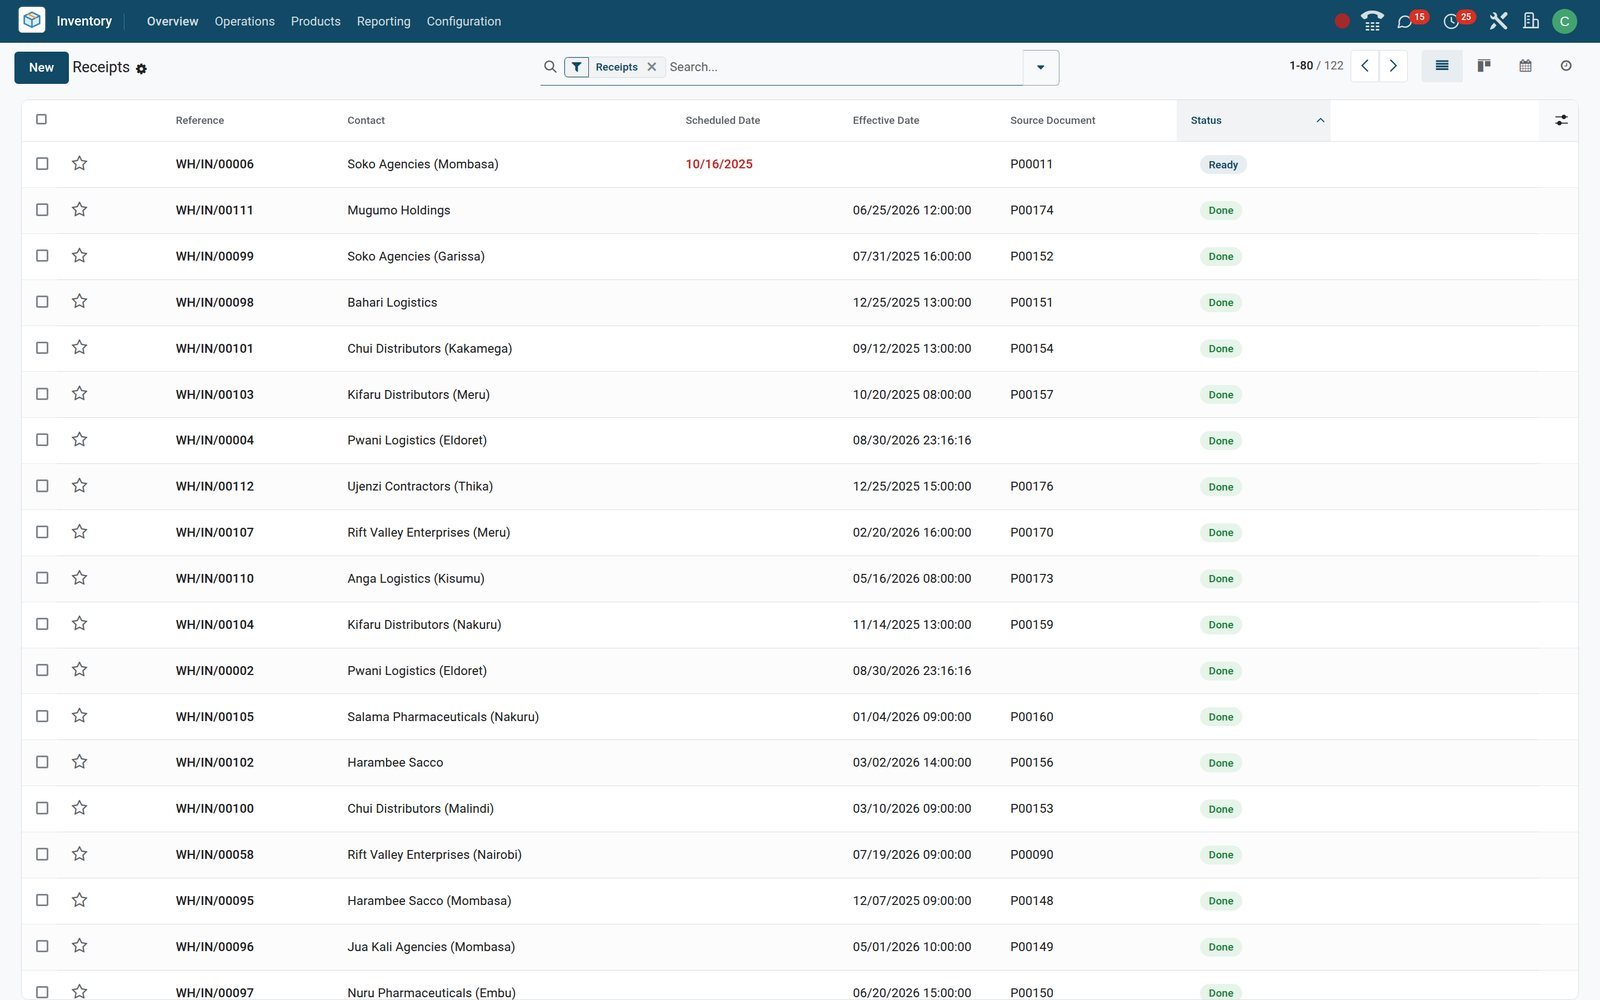Star receipt WH/IN/00099
This screenshot has height=1000, width=1600.
click(79, 255)
